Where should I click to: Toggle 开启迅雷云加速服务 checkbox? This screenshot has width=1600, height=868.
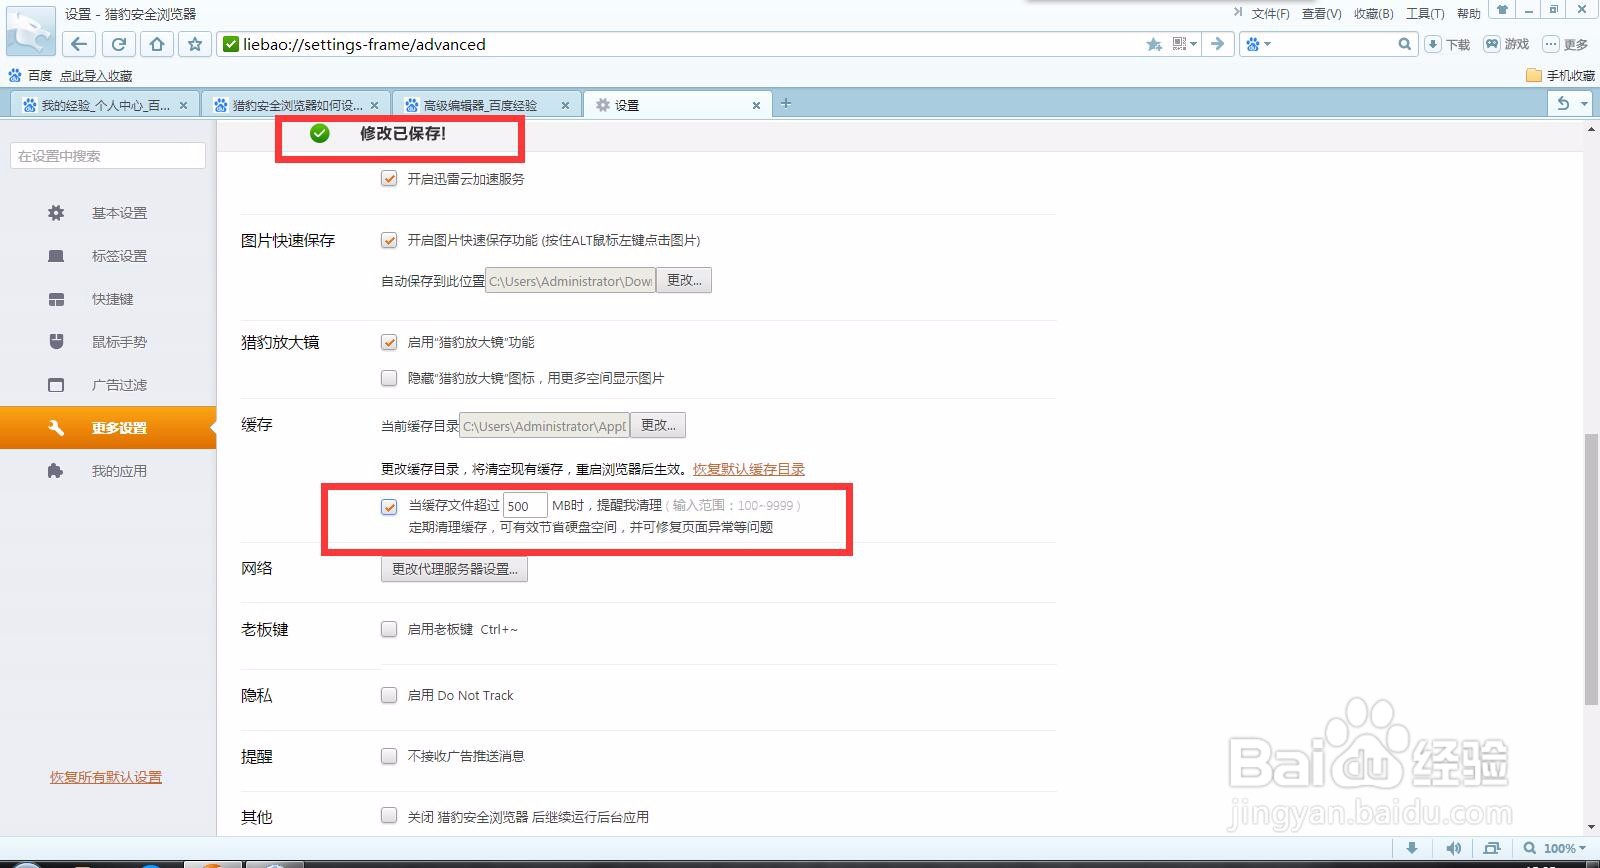389,179
